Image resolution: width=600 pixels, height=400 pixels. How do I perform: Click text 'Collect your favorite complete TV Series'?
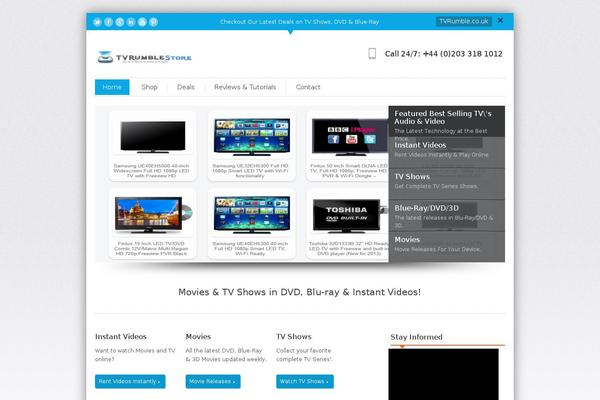pos(305,355)
